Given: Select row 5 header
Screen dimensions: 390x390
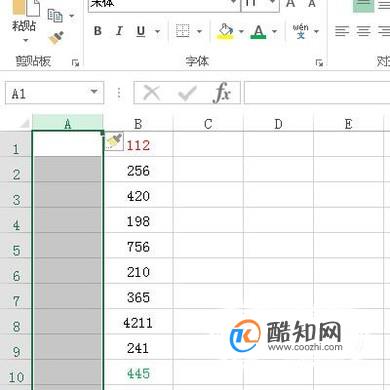Looking at the screenshot, I should point(16,246).
